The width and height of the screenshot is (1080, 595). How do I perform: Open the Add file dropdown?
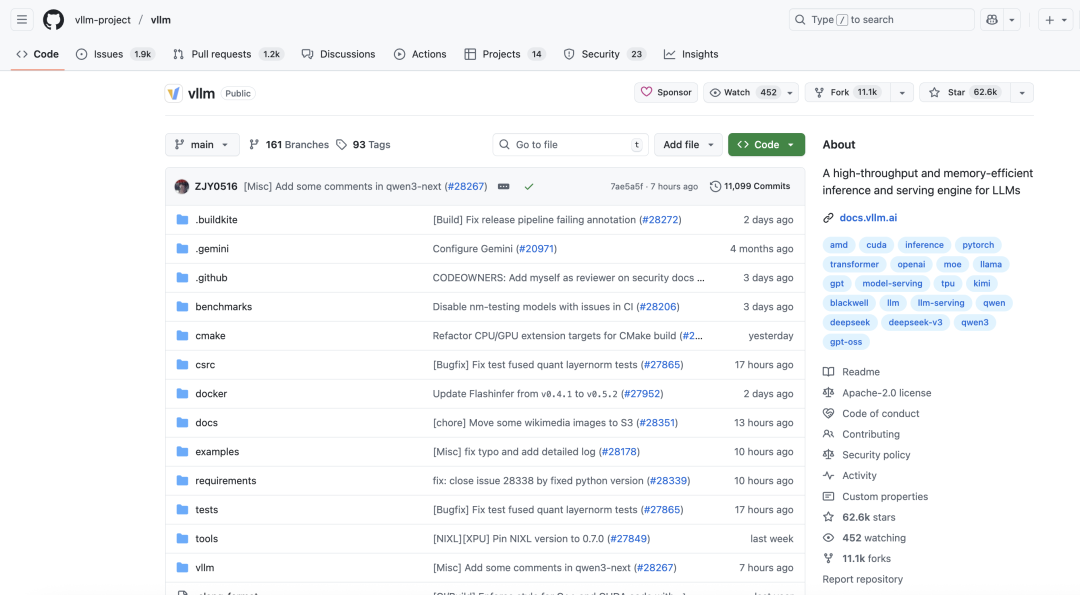point(688,145)
